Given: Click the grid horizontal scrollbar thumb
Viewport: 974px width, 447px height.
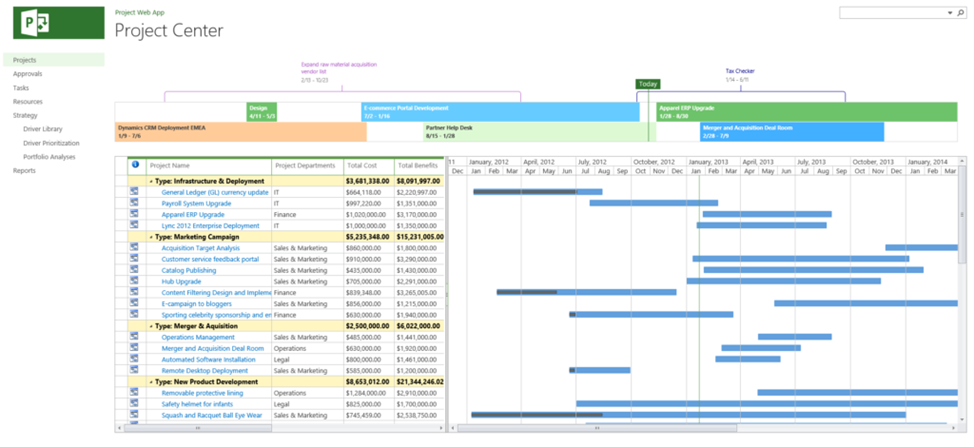Looking at the screenshot, I should [198, 428].
